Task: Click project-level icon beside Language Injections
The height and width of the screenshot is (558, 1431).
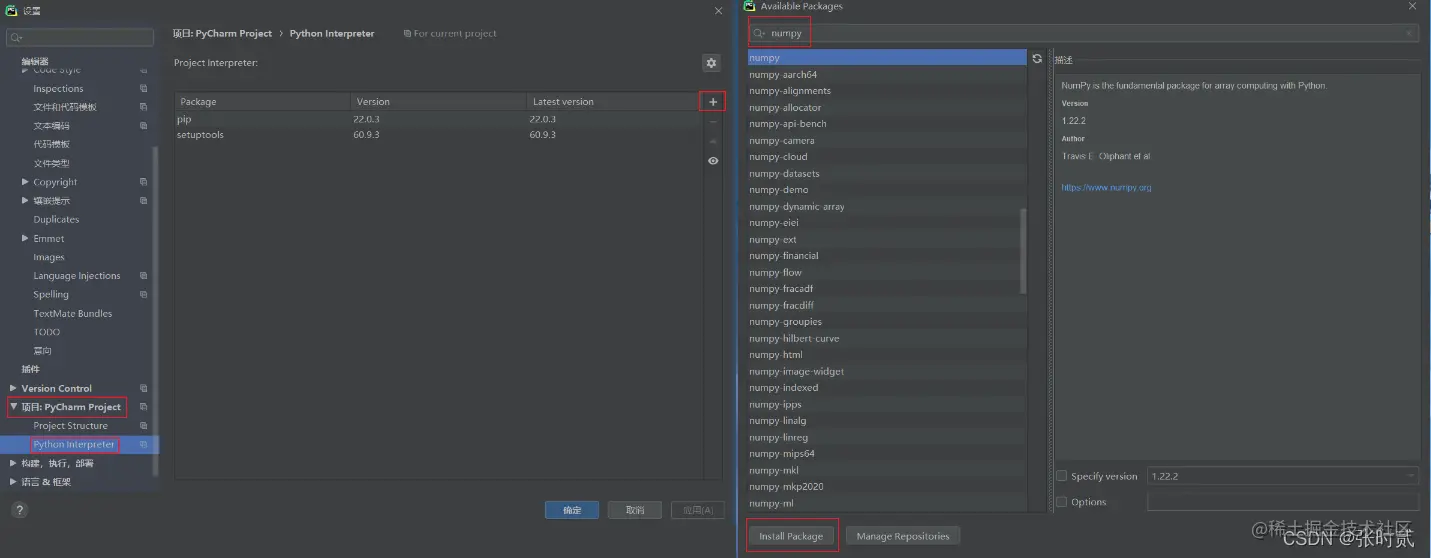Action: tap(143, 276)
